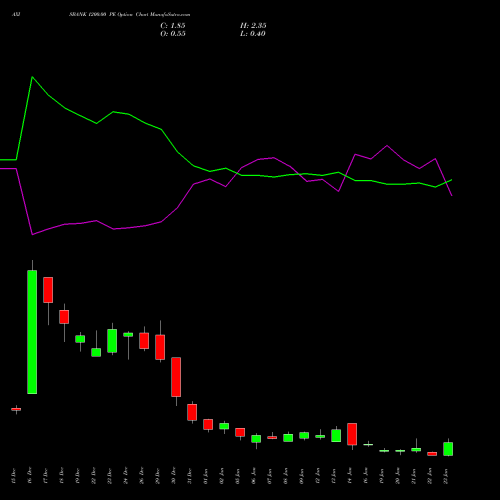Select the 09 Jan date label

coord(302,476)
